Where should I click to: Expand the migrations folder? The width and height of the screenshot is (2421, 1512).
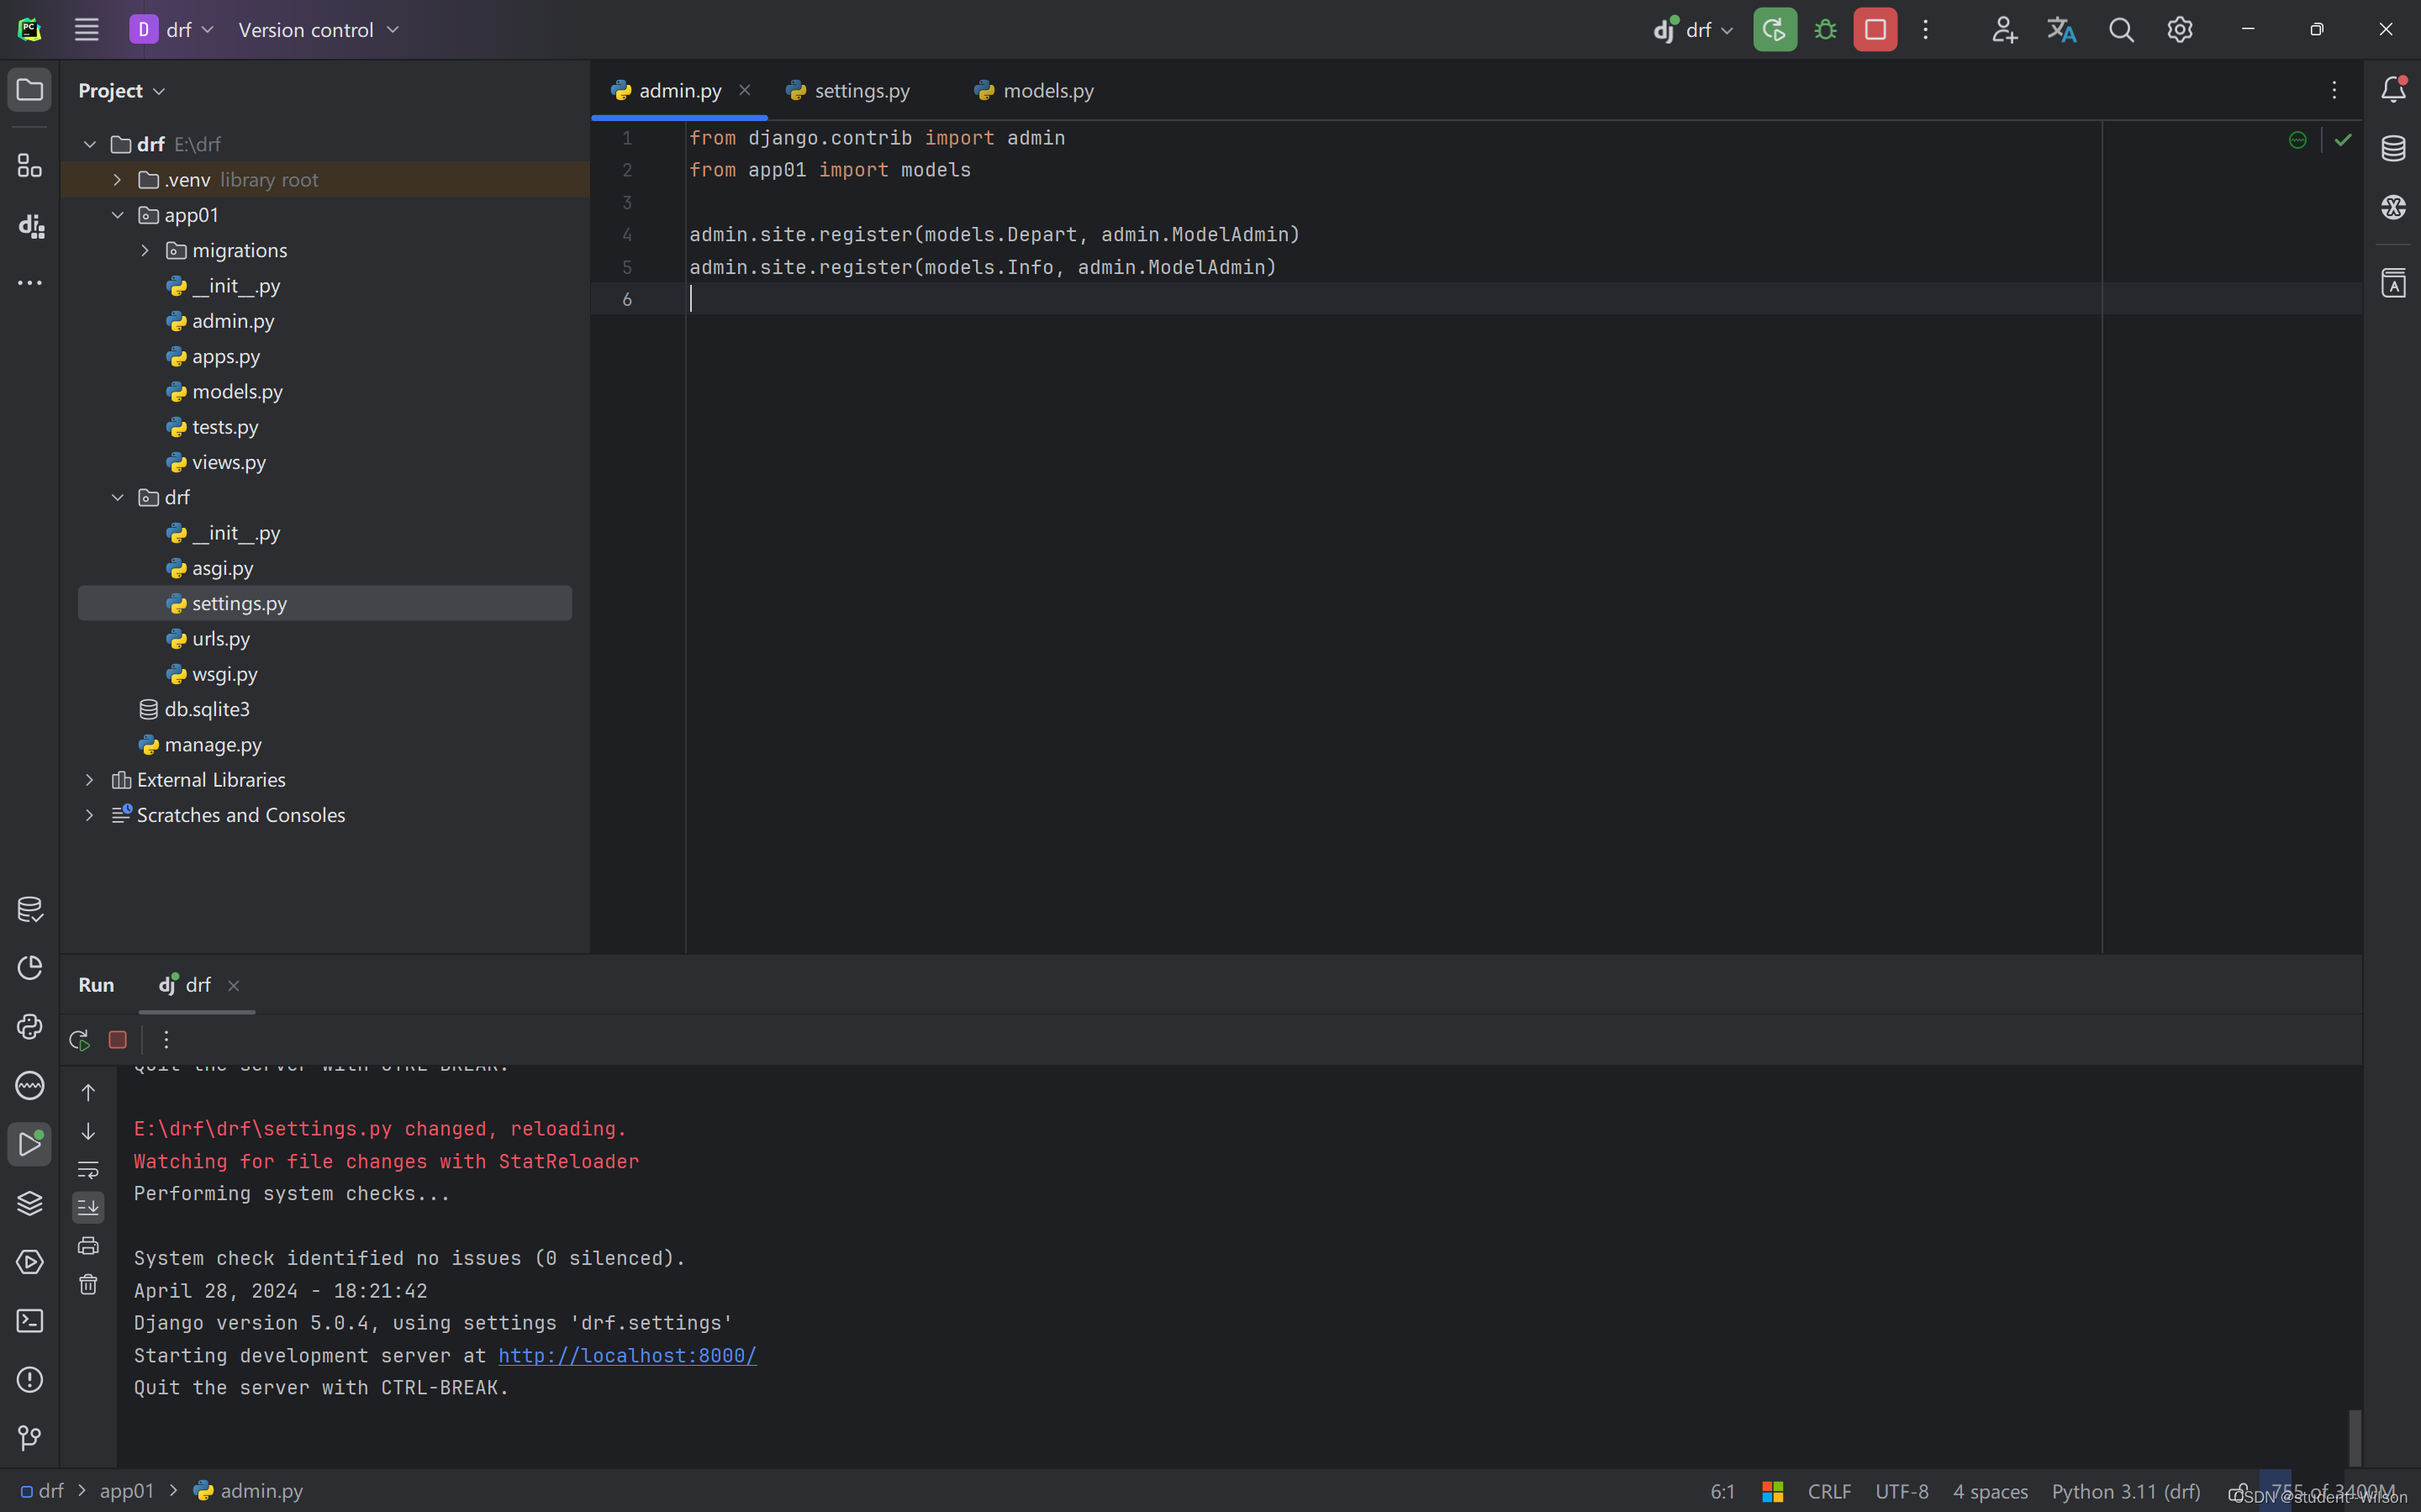click(x=145, y=250)
